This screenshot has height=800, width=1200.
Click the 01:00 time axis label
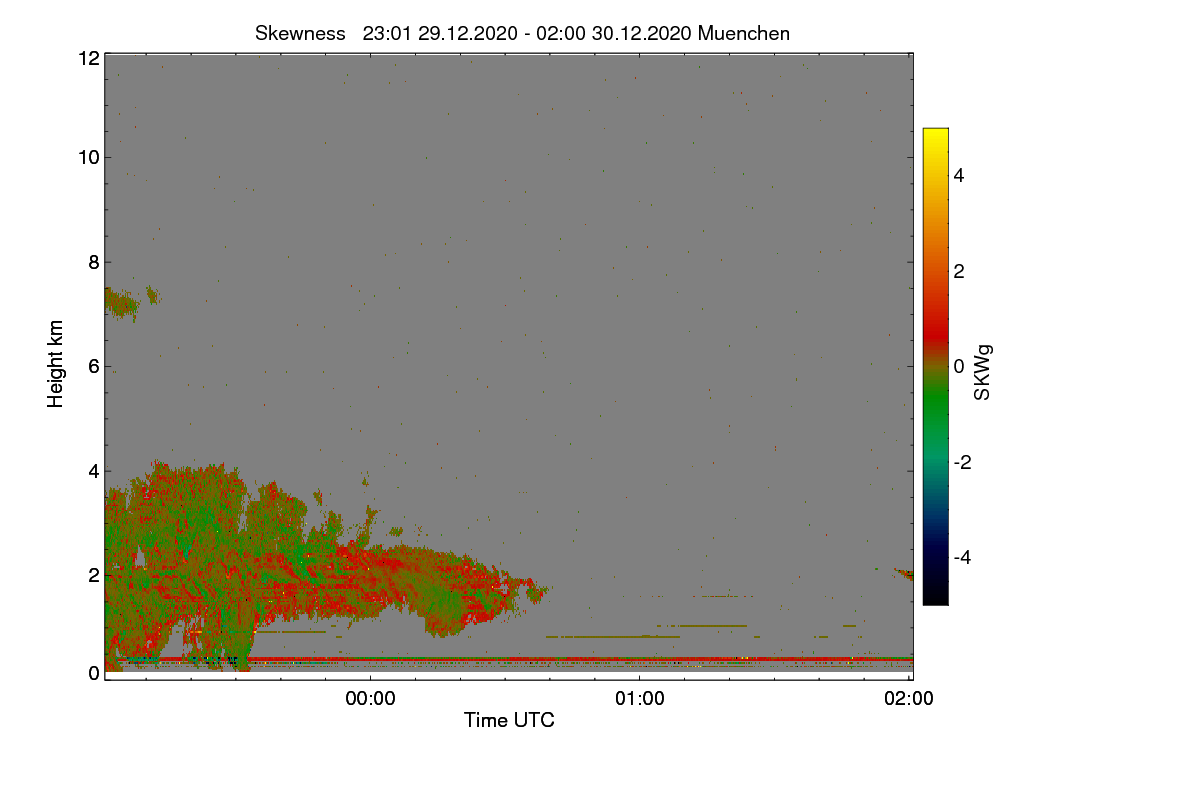pyautogui.click(x=639, y=699)
